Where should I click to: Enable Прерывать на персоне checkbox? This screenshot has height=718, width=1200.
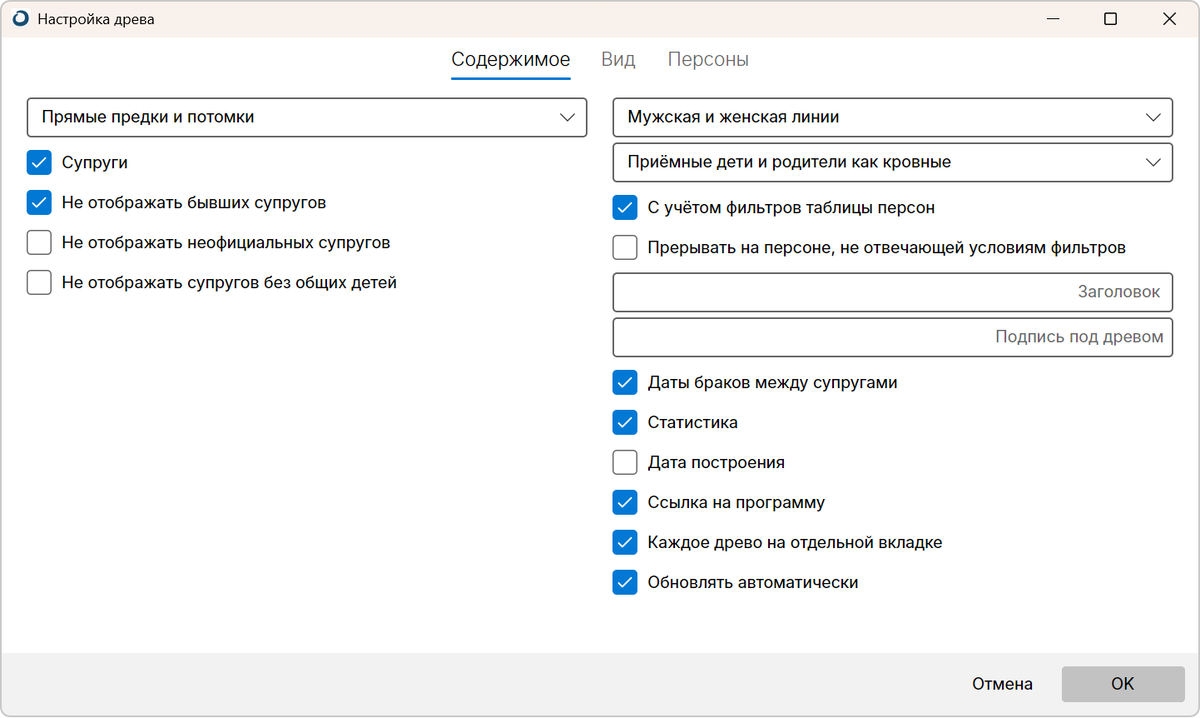tap(625, 247)
